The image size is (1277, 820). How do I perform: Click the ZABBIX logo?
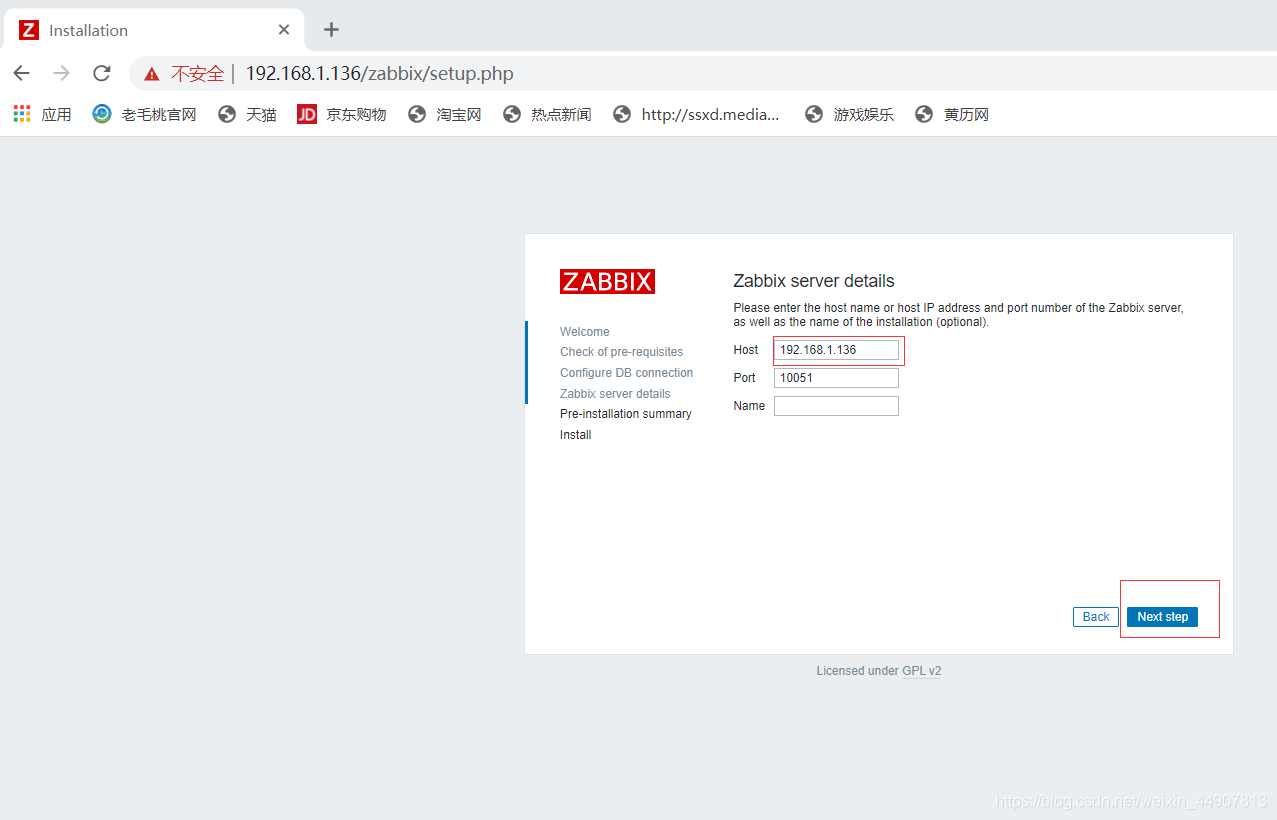(x=607, y=281)
